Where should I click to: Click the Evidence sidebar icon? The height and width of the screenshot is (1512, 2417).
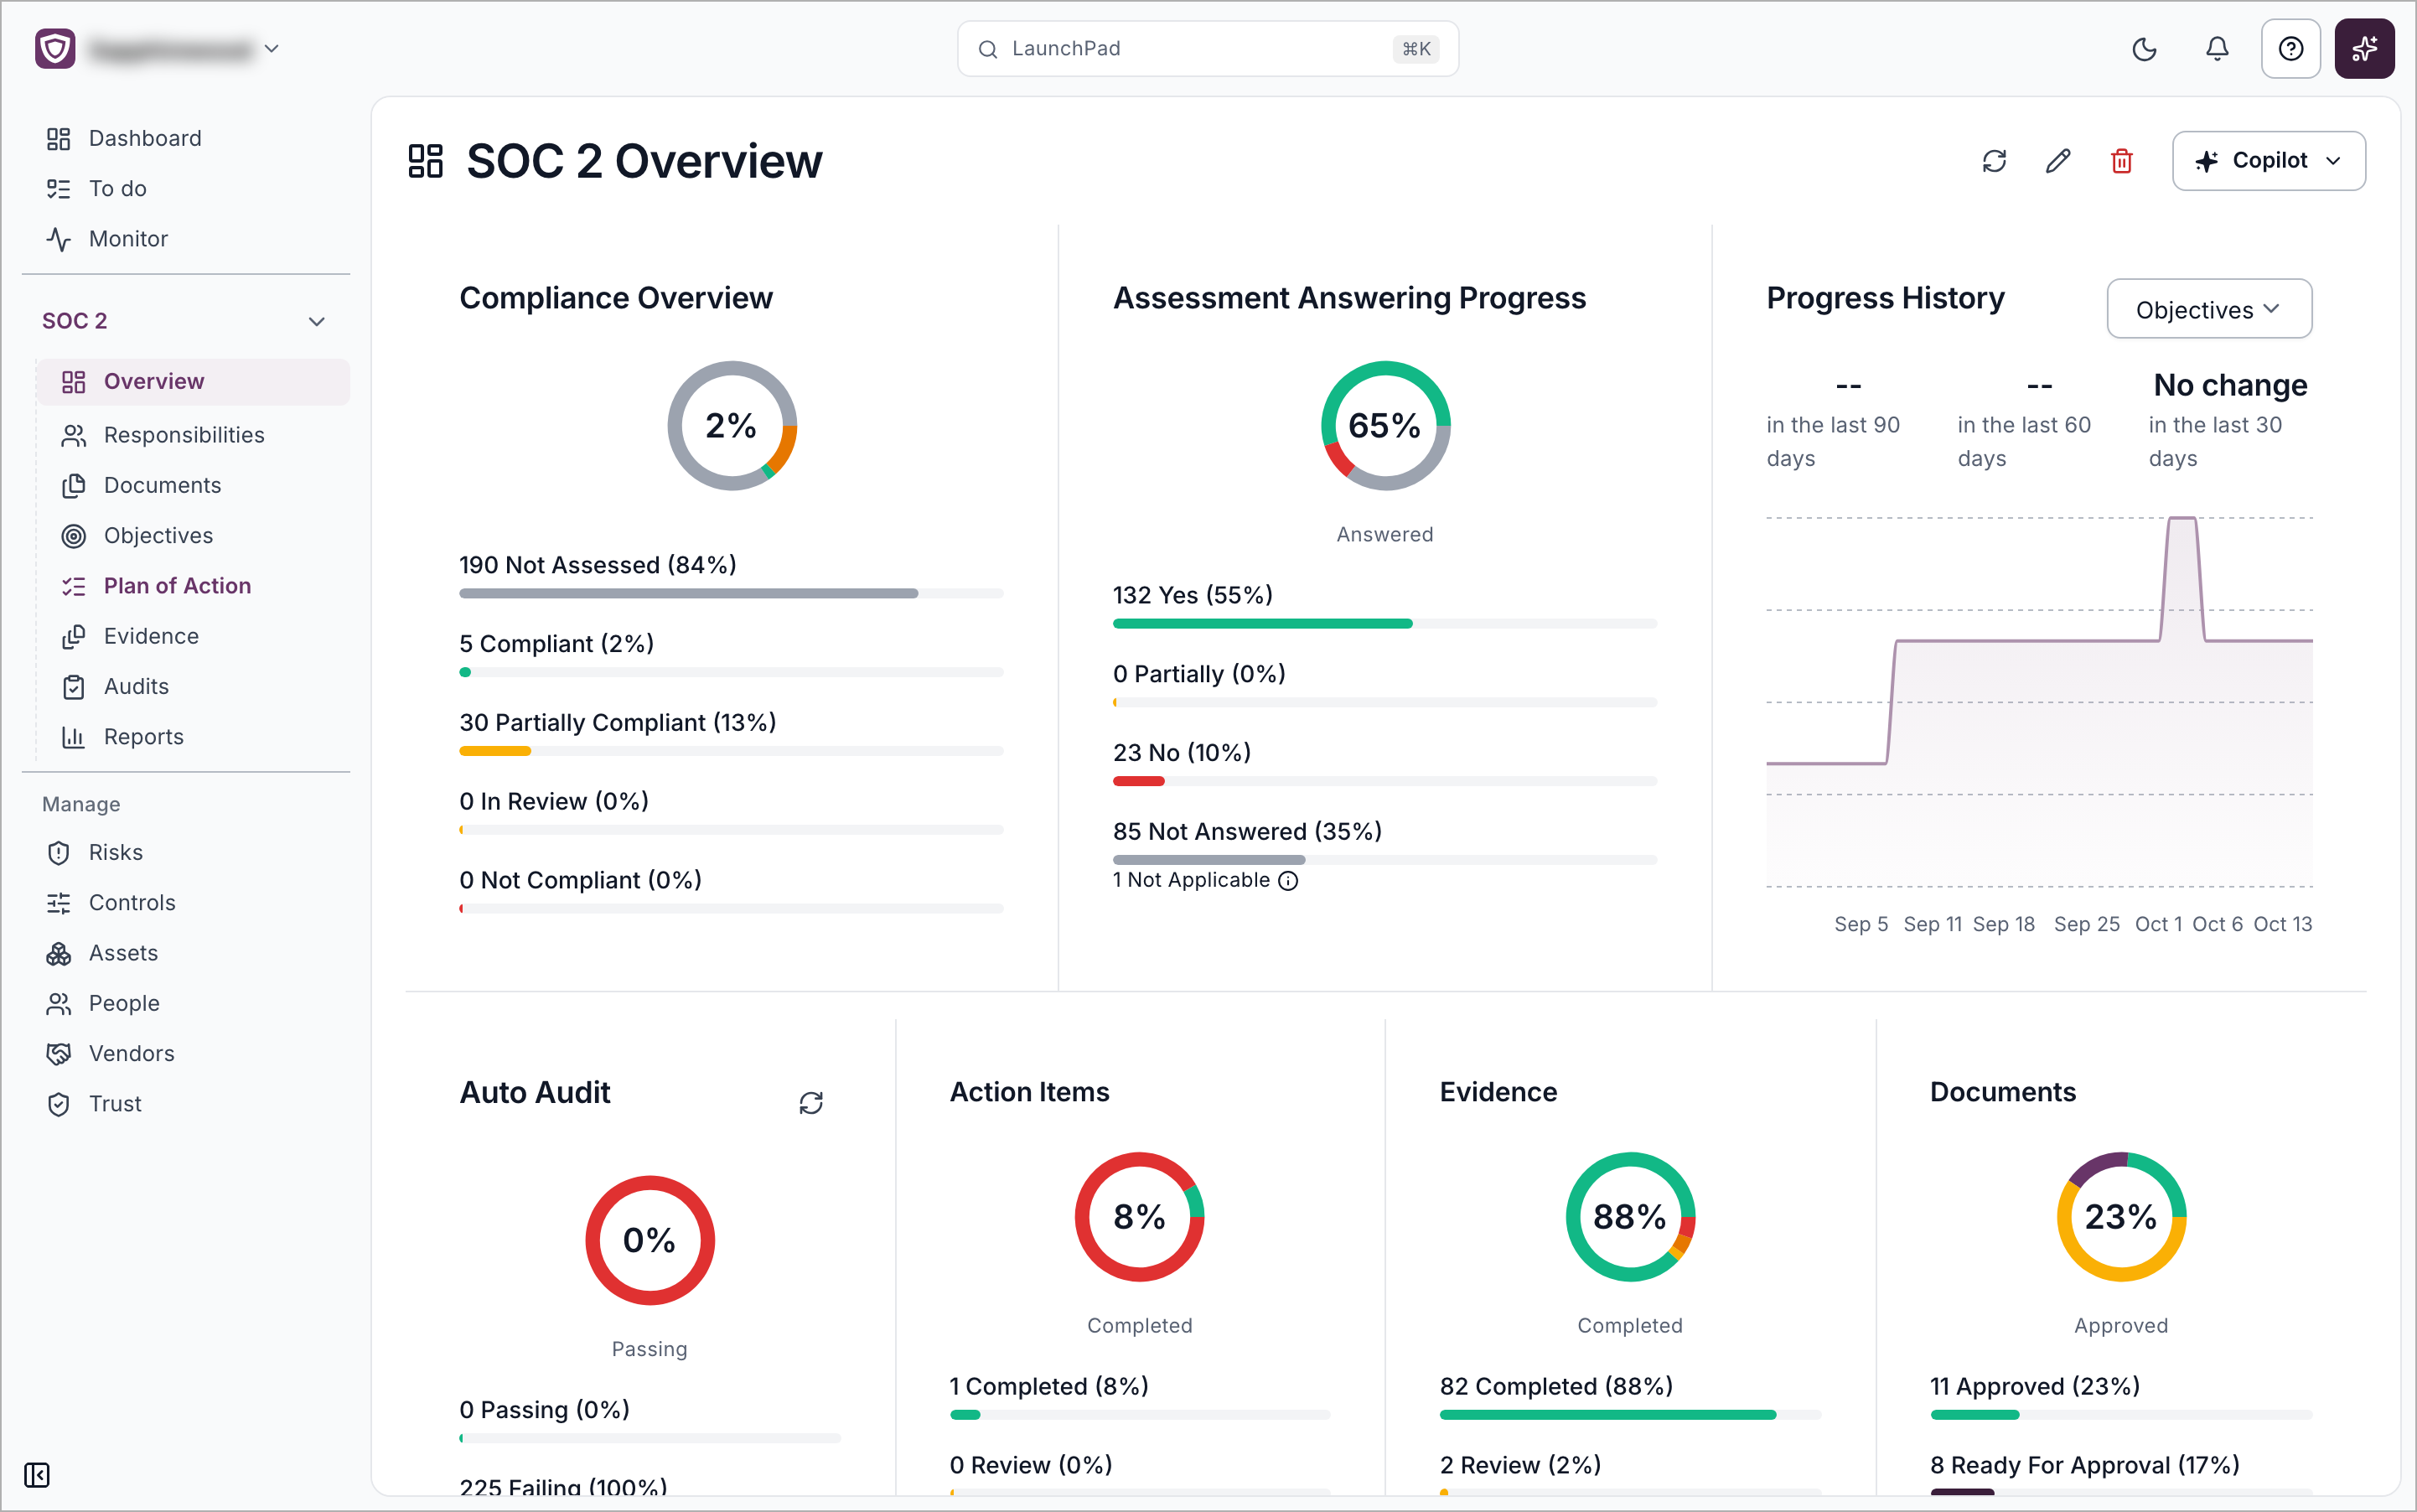pyautogui.click(x=73, y=636)
